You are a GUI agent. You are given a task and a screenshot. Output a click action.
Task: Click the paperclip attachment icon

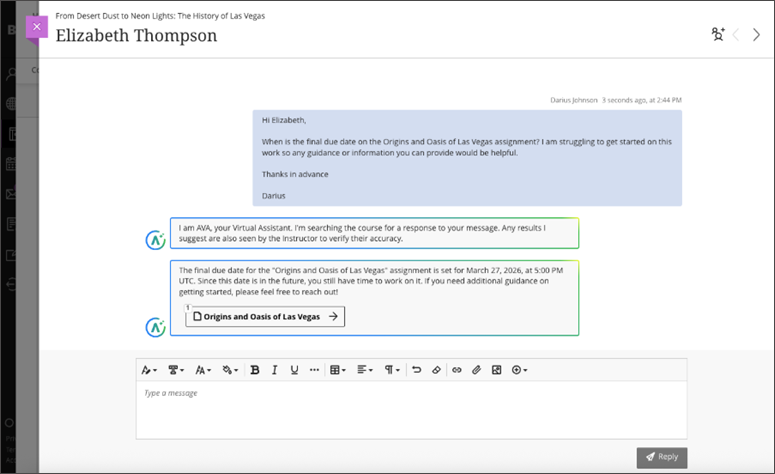click(x=477, y=370)
